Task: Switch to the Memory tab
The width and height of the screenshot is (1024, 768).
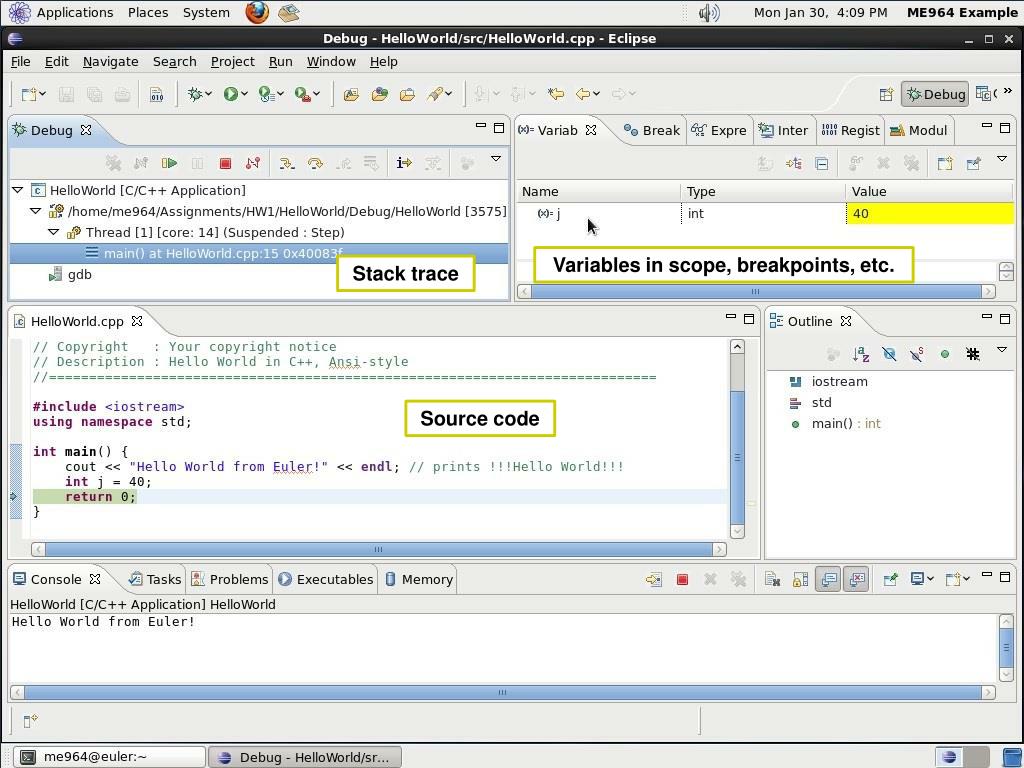Action: click(419, 579)
